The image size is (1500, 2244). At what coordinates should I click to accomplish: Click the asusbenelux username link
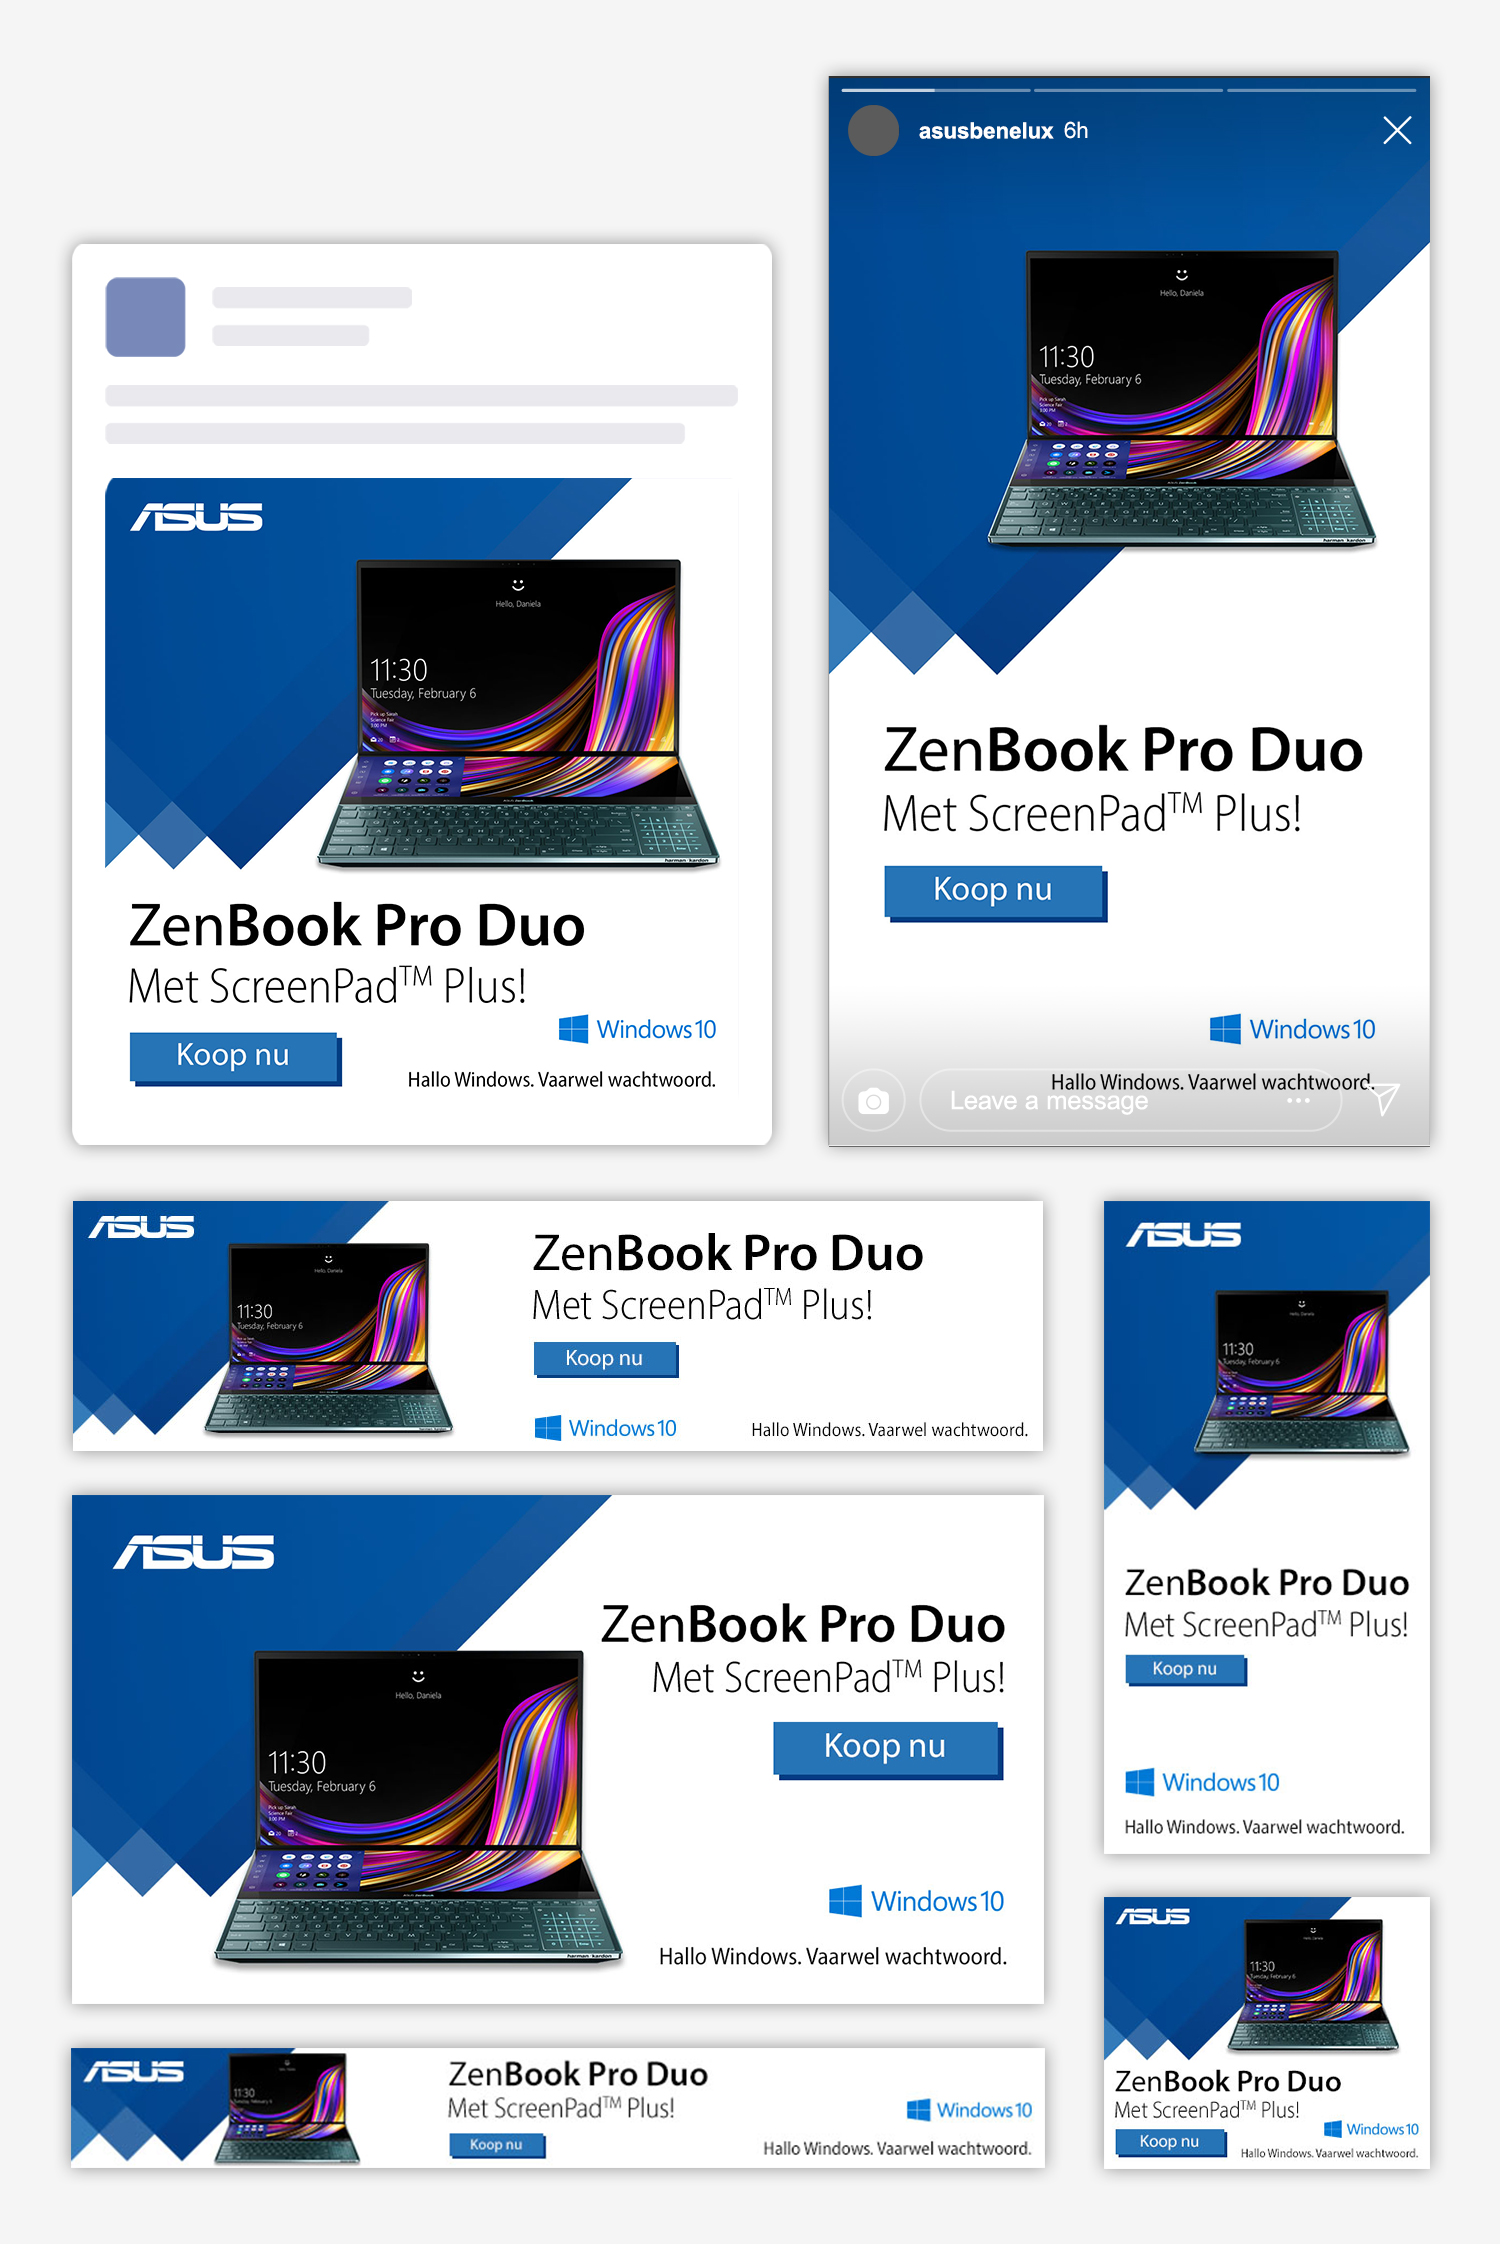(986, 131)
